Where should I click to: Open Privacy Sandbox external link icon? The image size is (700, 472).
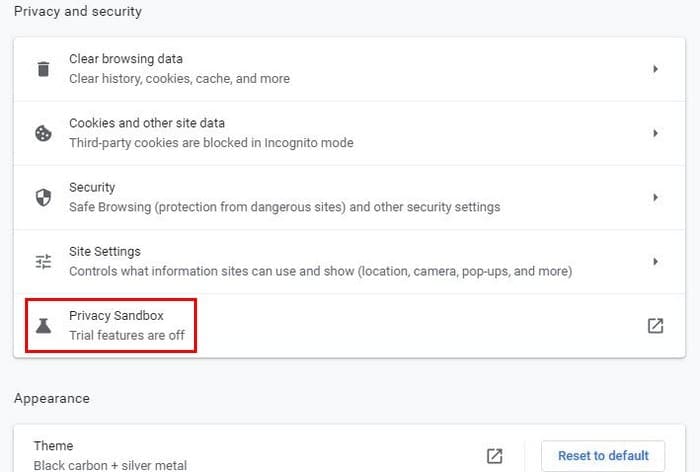pyautogui.click(x=655, y=326)
